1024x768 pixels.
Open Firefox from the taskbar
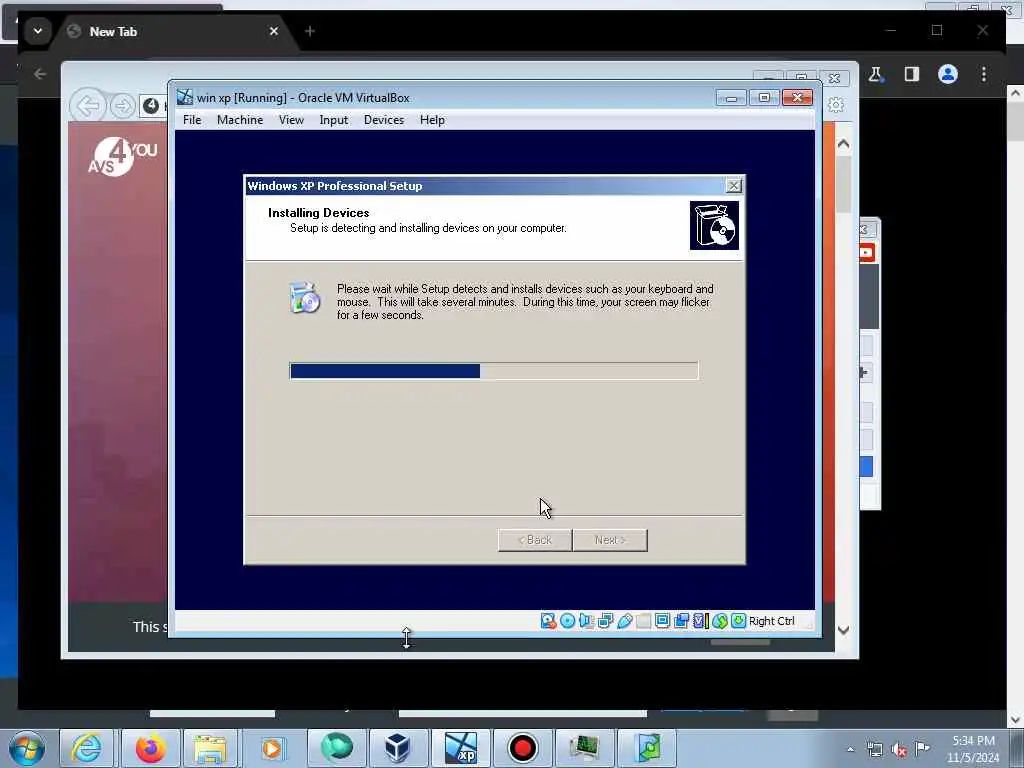coord(150,748)
